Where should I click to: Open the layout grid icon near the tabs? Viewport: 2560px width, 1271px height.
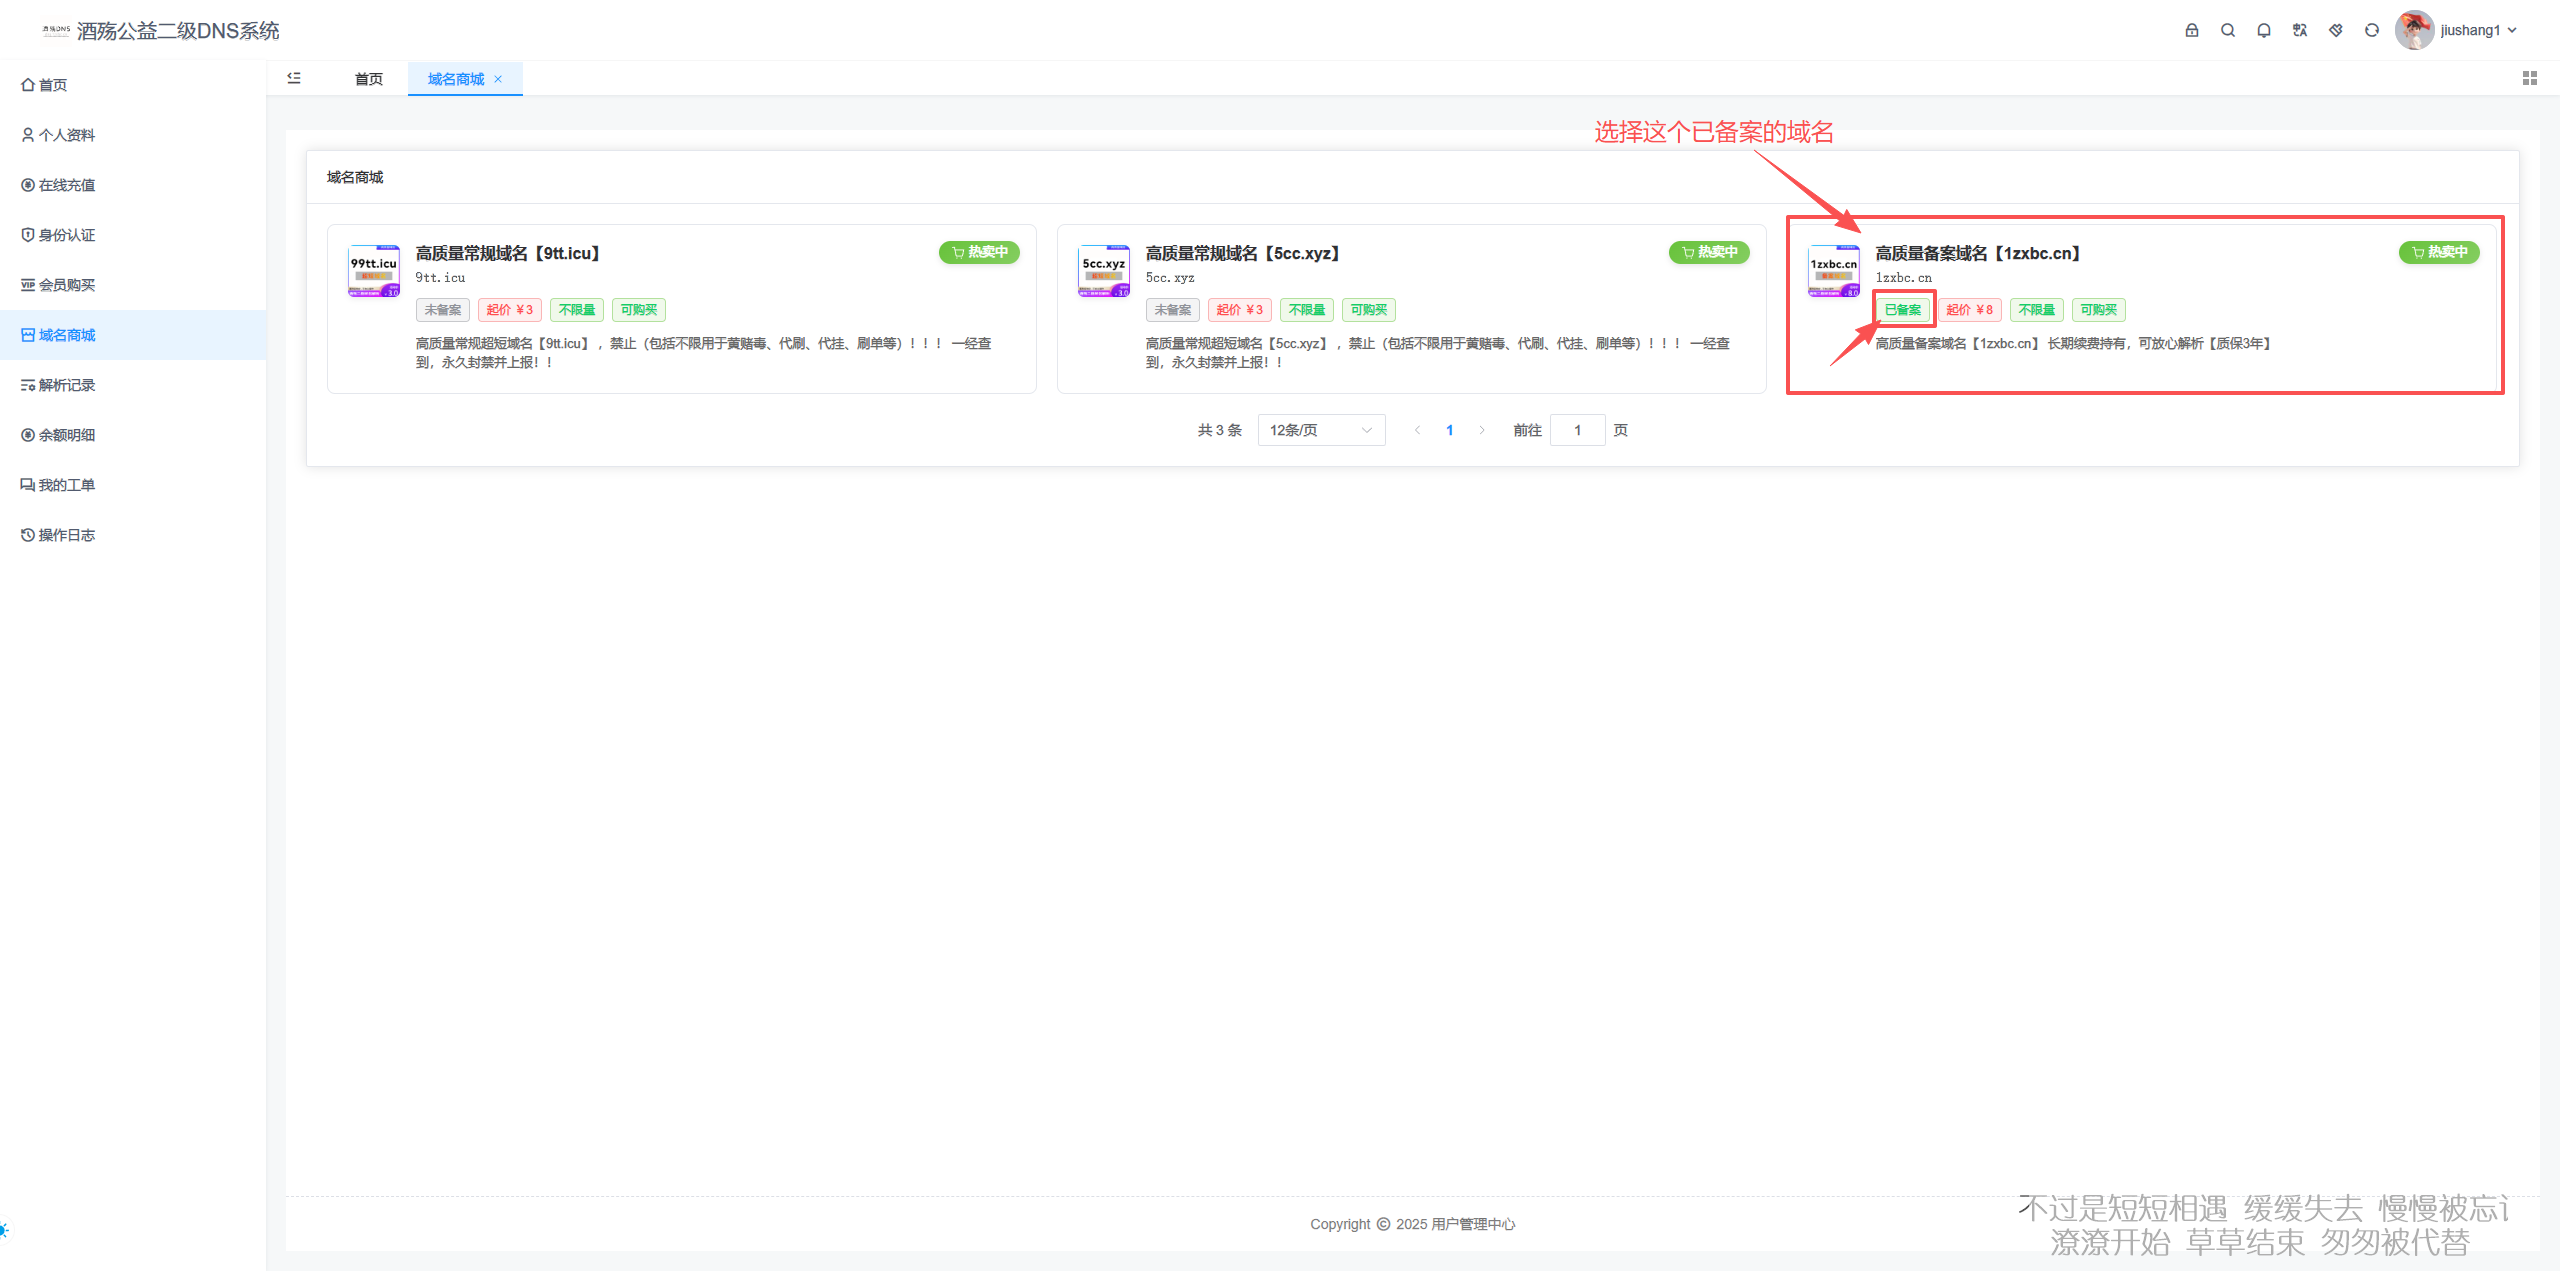[x=2530, y=77]
